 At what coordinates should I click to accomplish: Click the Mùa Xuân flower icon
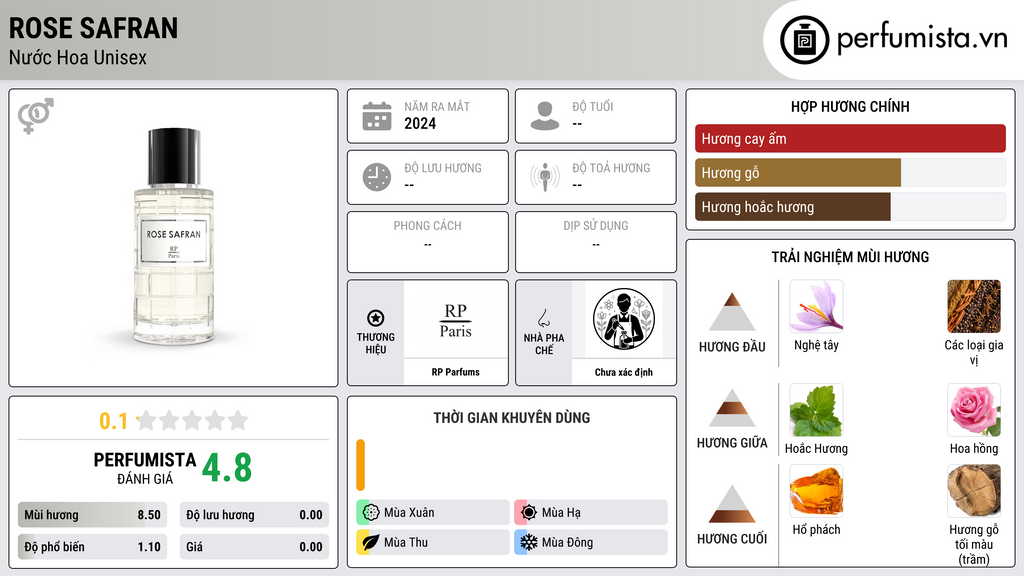point(371,513)
